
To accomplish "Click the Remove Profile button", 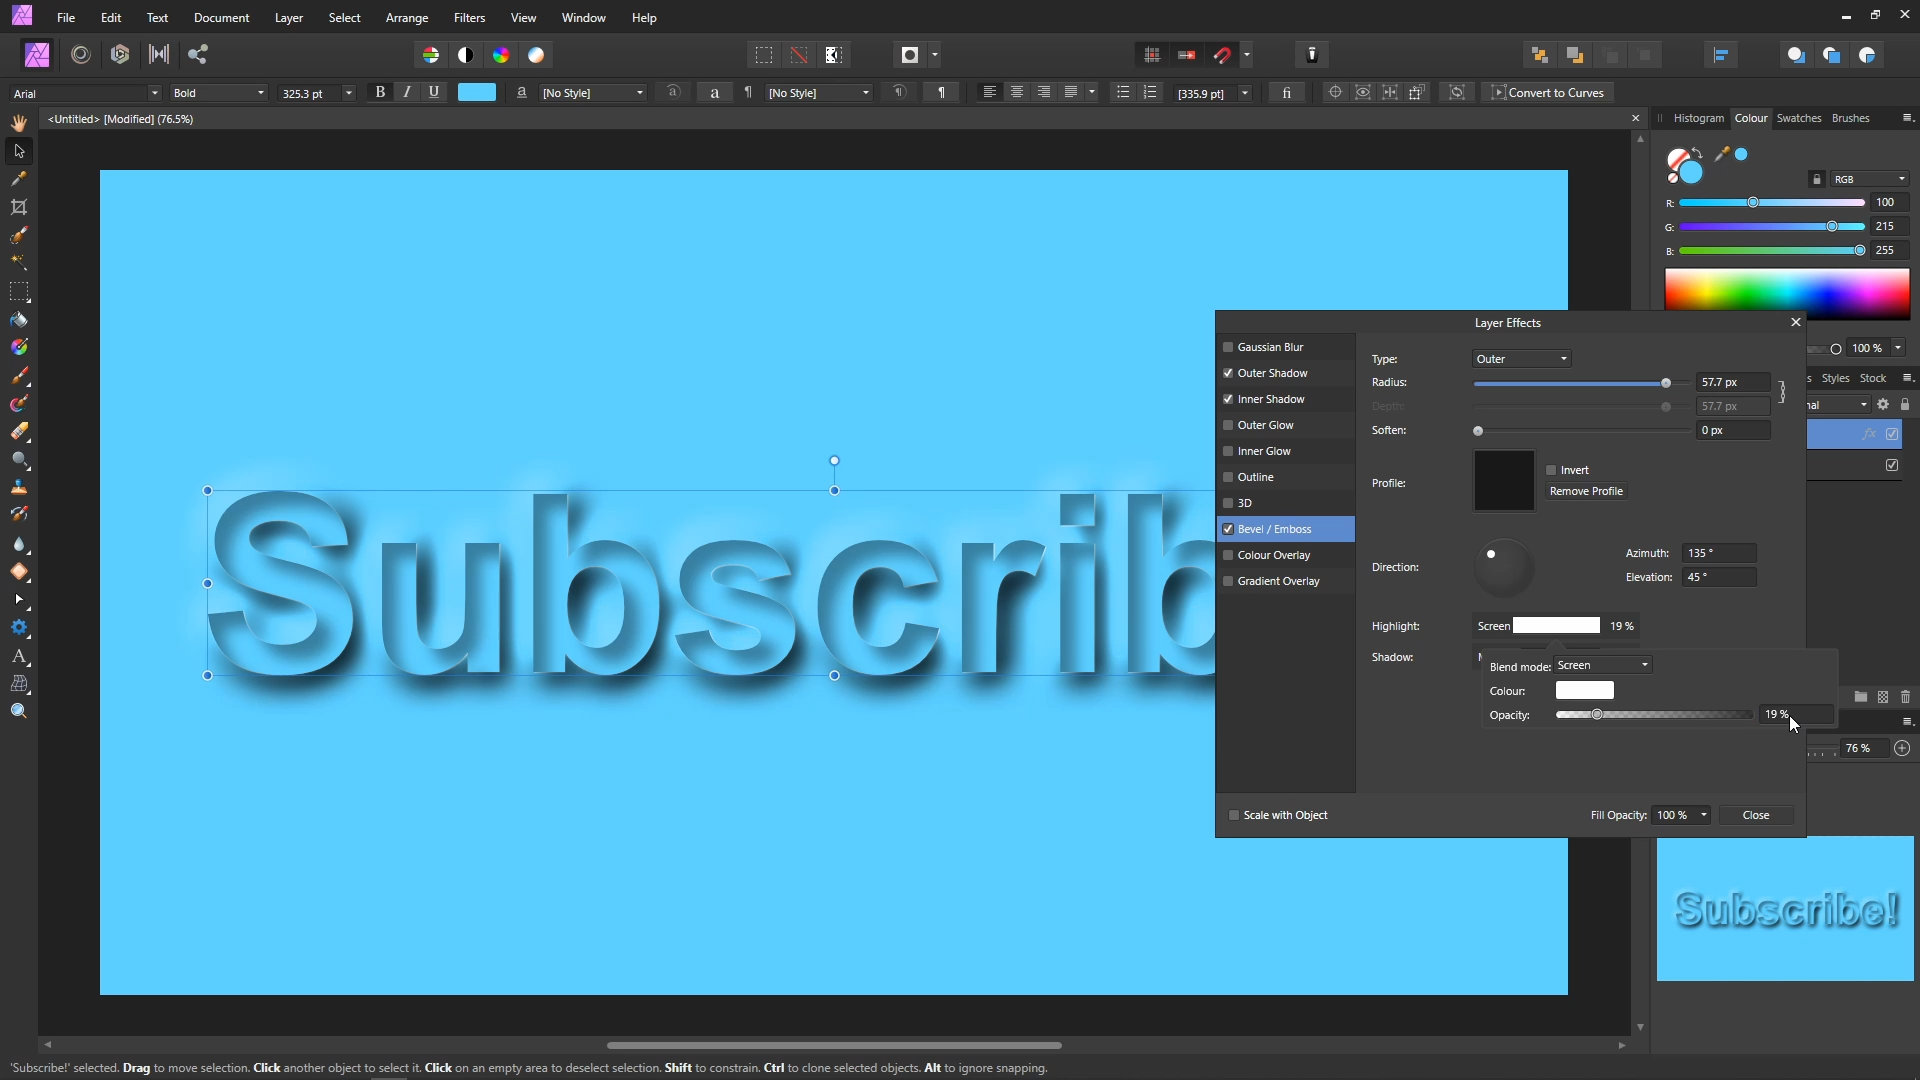I will [x=1586, y=491].
